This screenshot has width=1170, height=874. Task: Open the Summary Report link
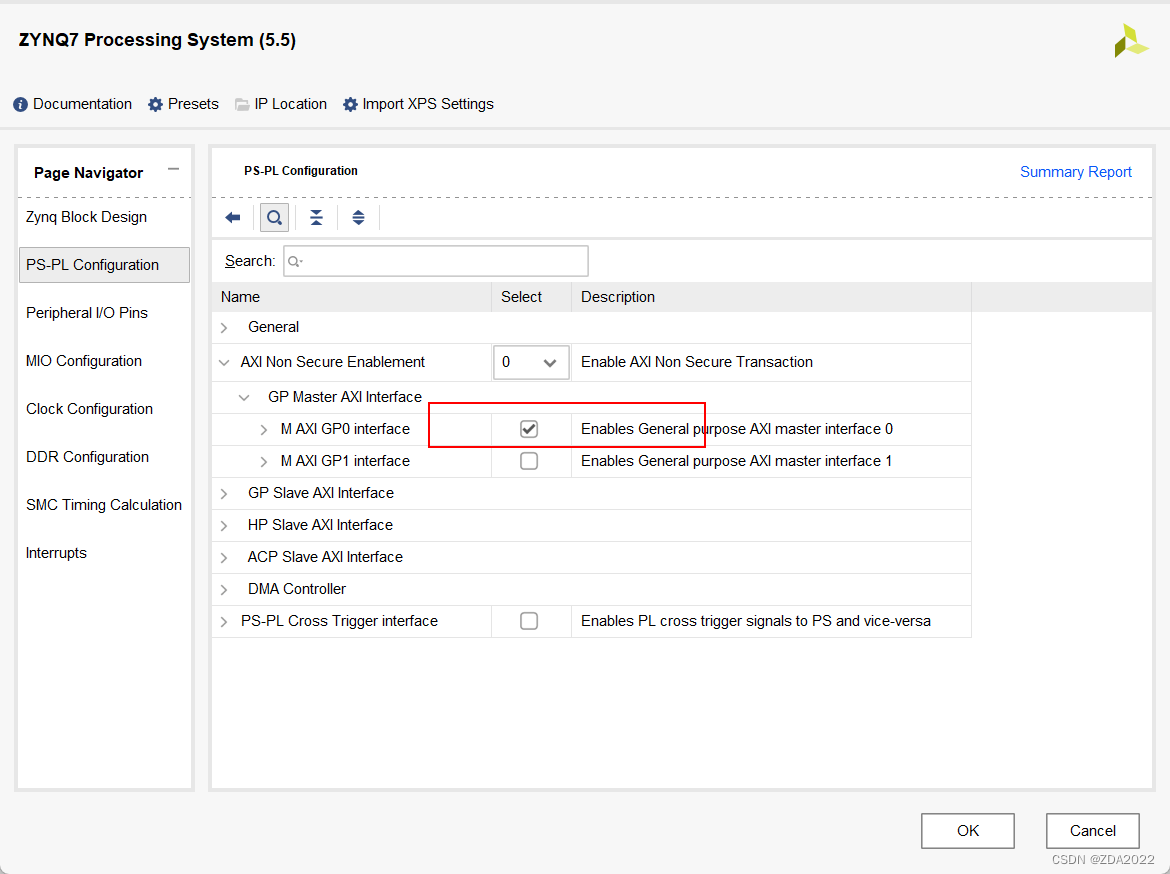tap(1075, 172)
